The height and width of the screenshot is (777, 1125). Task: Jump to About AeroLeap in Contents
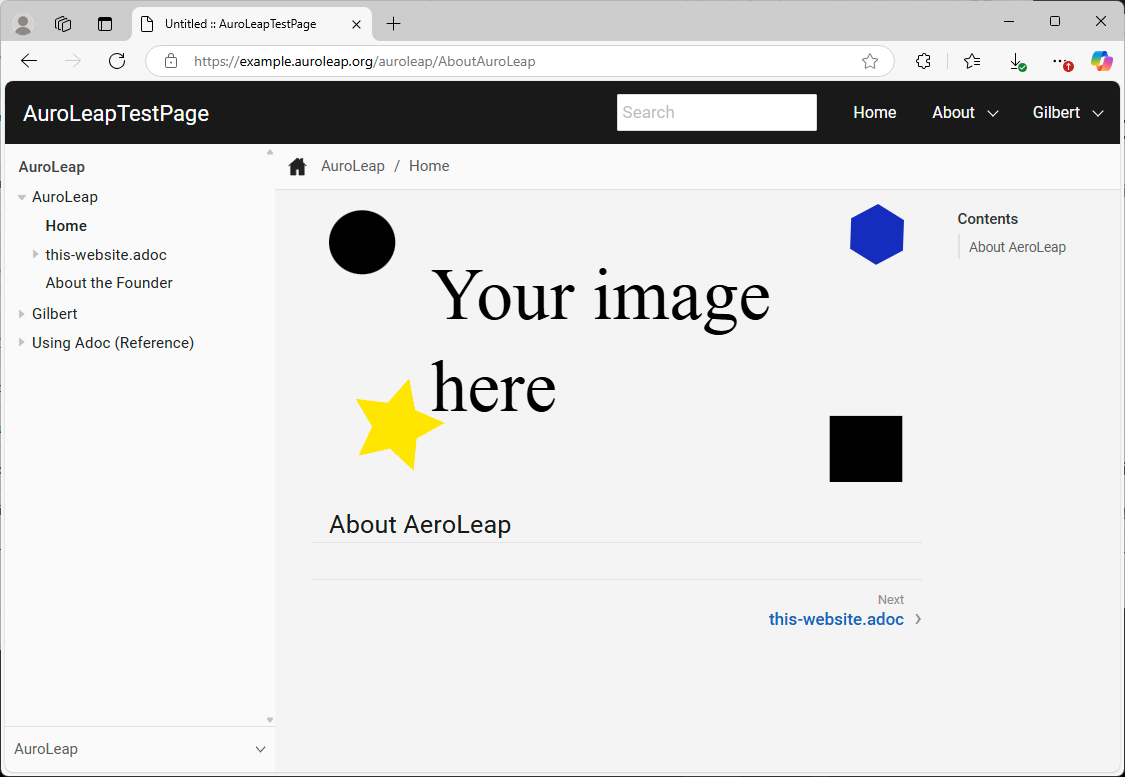(x=1017, y=247)
